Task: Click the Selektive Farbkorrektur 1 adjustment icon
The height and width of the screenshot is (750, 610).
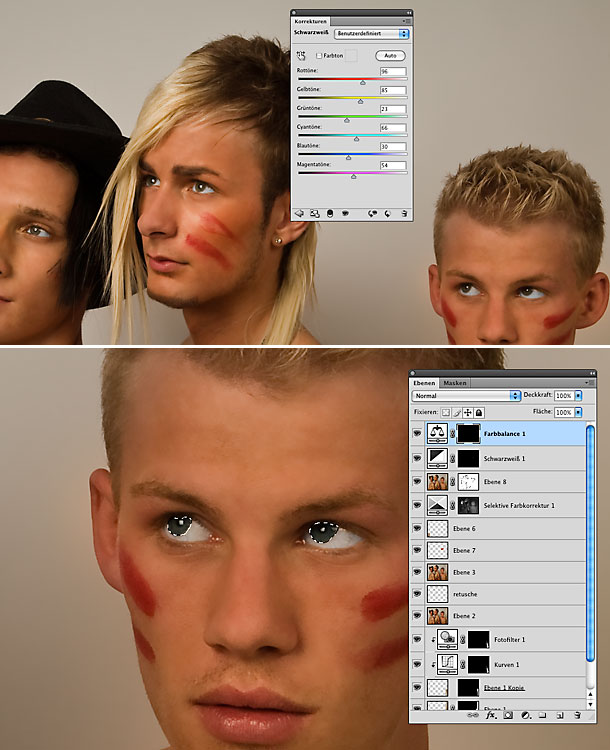Action: pos(437,505)
